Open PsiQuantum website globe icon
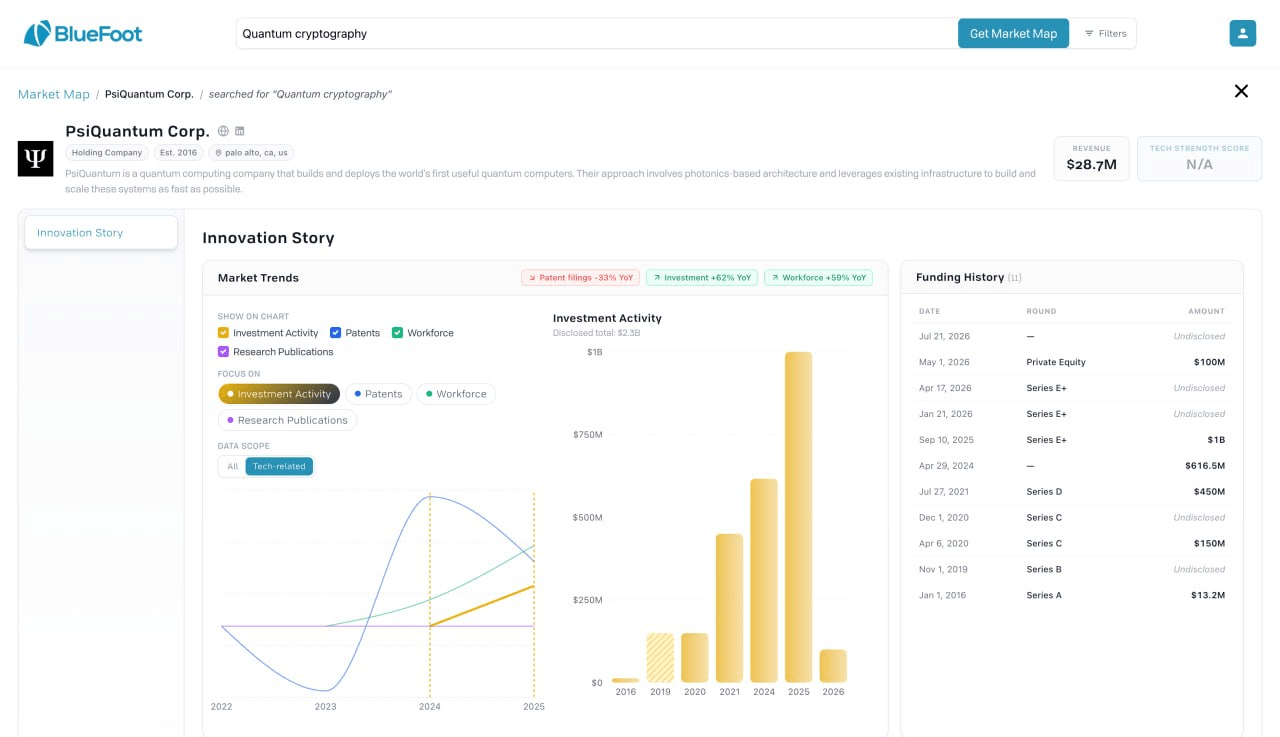The image size is (1280, 737). click(x=223, y=131)
